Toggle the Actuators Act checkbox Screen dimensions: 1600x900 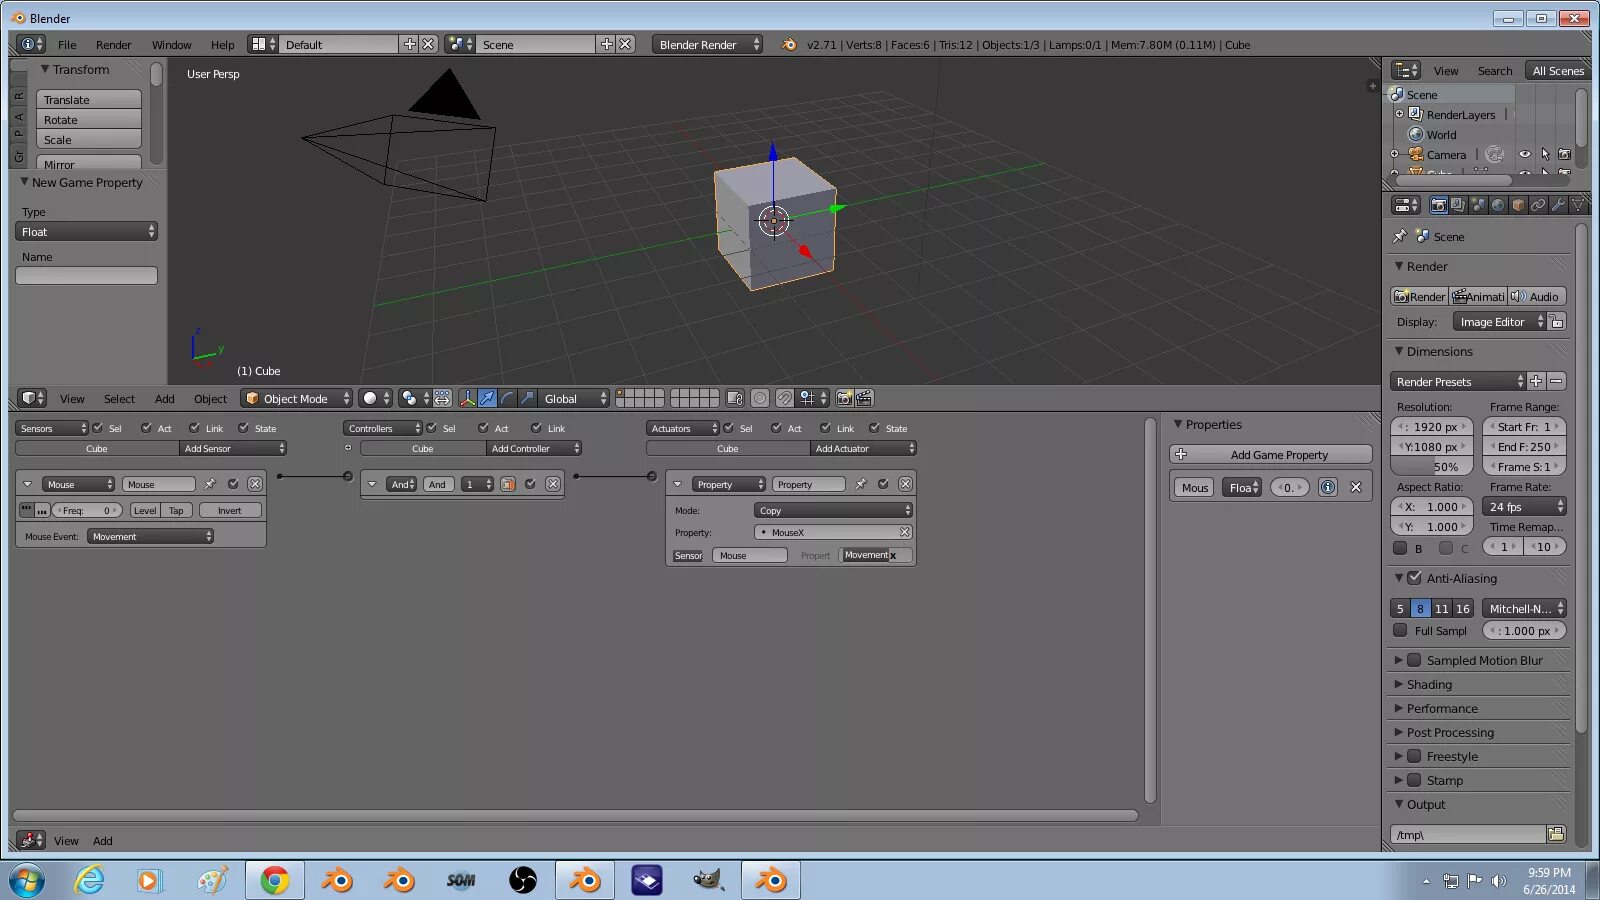point(776,428)
